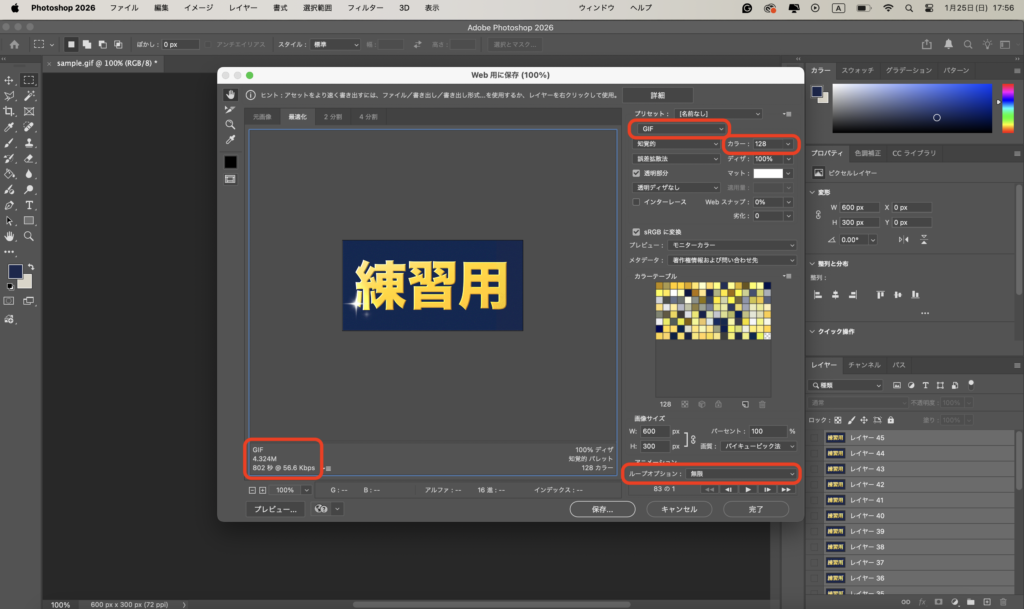Enable the インターレース checkbox

637,202
